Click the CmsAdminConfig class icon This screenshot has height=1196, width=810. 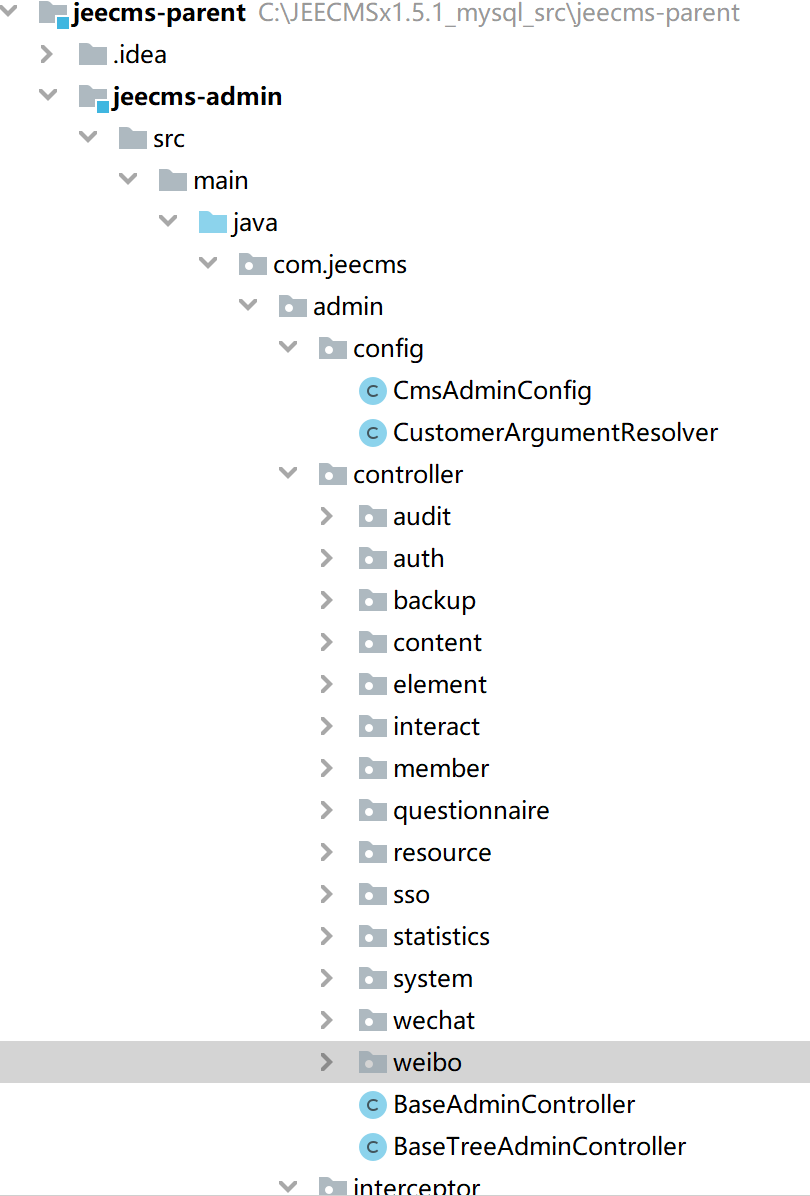(372, 391)
